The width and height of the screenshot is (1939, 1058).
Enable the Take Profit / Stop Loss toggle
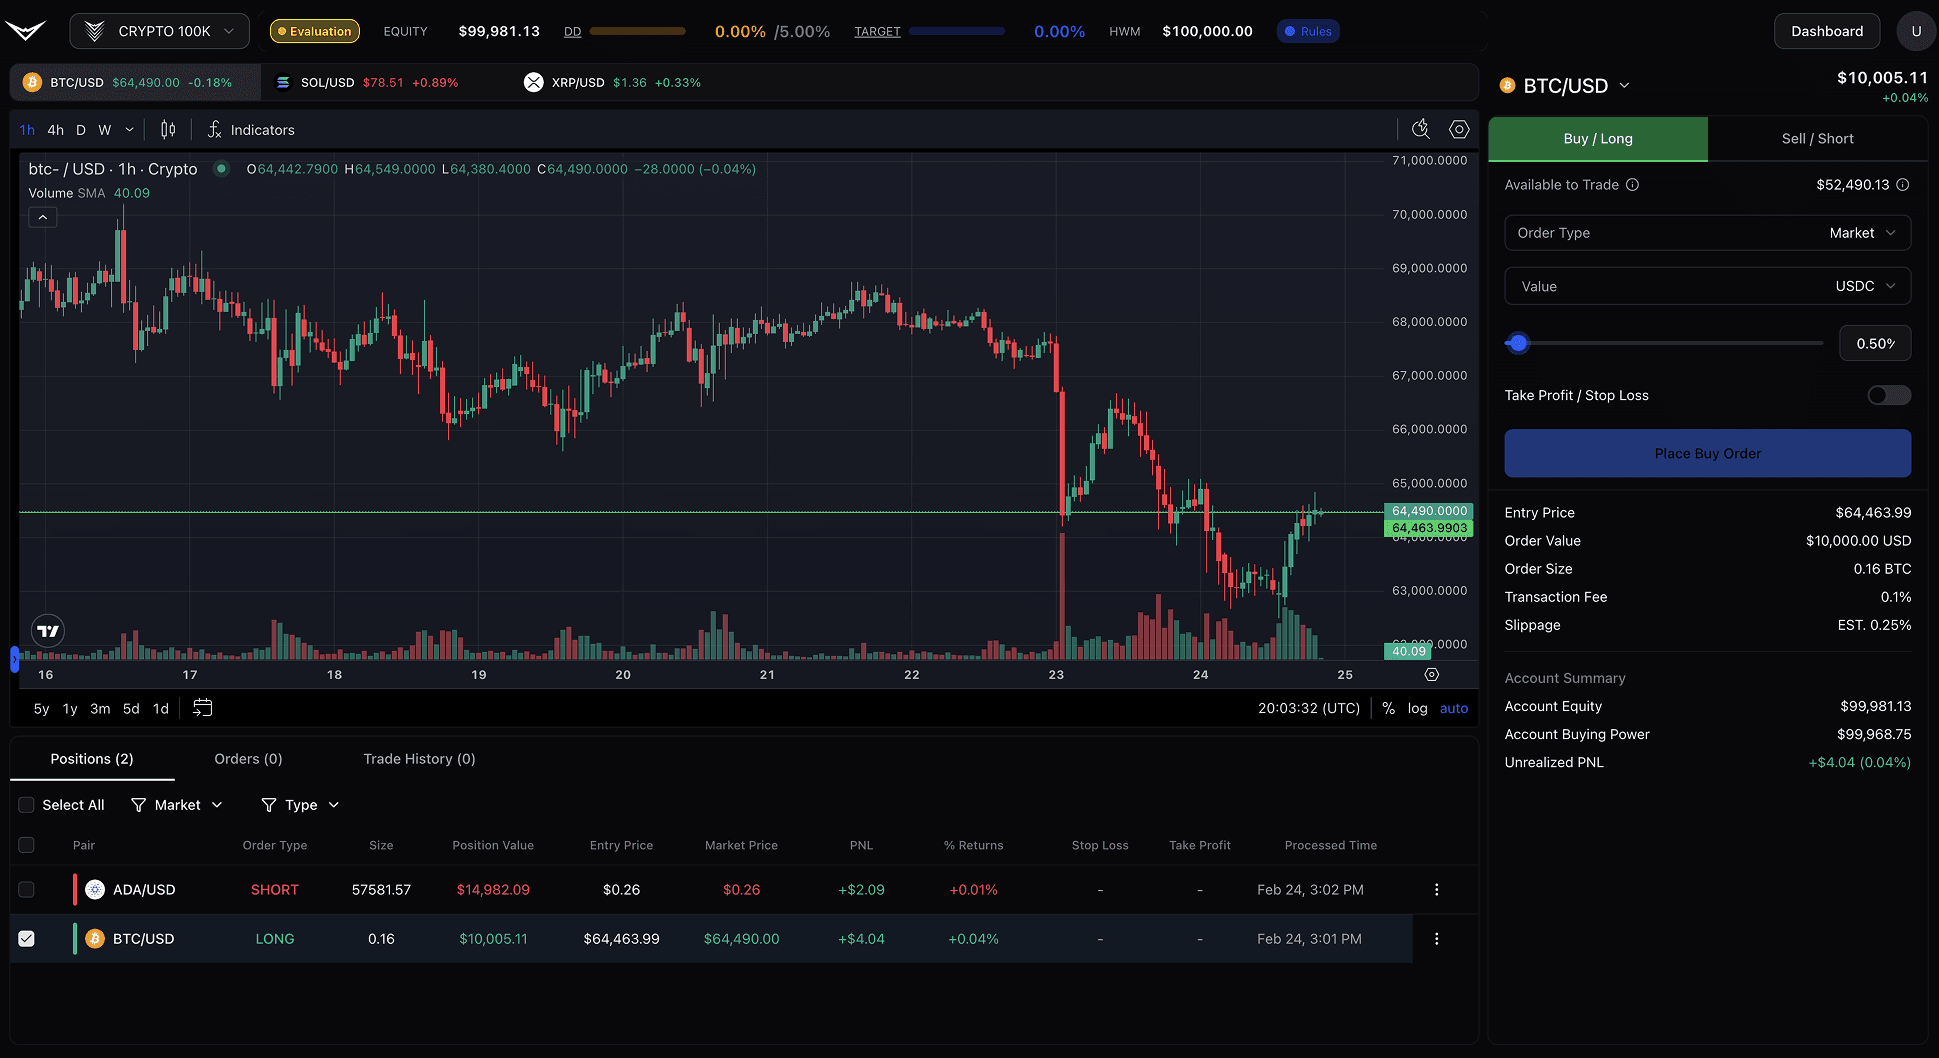pos(1888,395)
